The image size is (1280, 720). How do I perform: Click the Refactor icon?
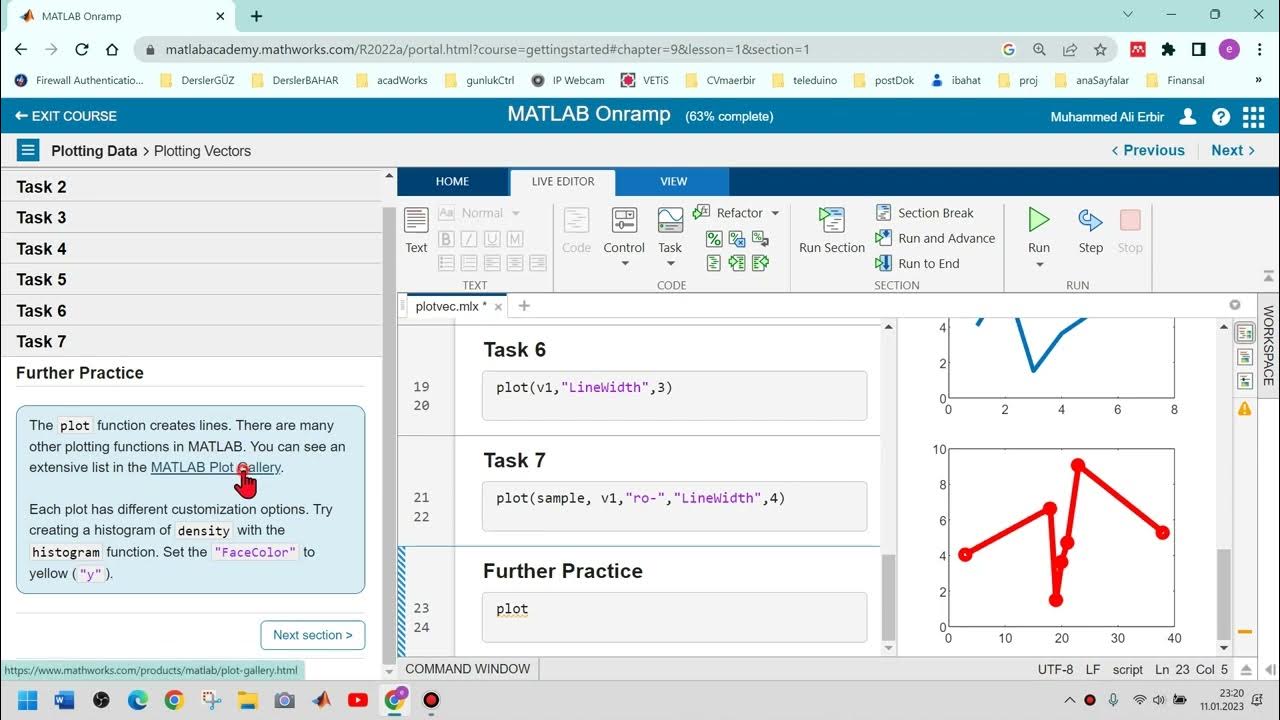(x=701, y=213)
